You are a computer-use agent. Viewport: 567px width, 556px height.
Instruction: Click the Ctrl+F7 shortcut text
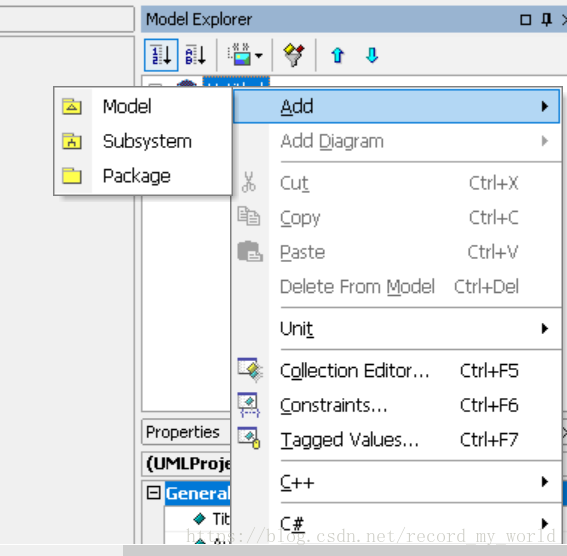click(x=489, y=440)
